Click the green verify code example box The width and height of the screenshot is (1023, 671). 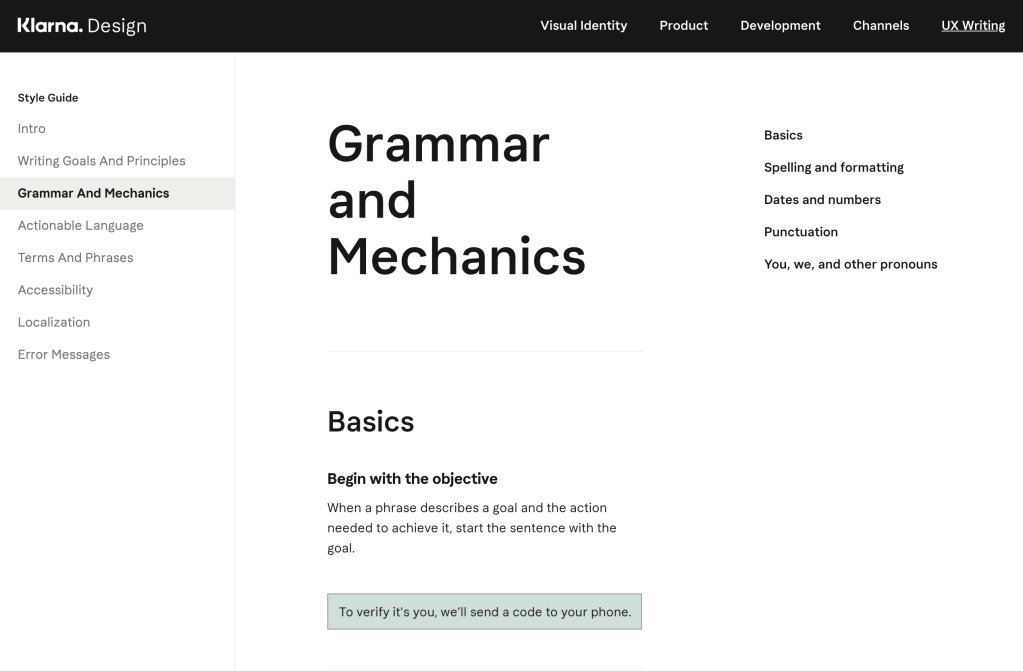tap(484, 612)
